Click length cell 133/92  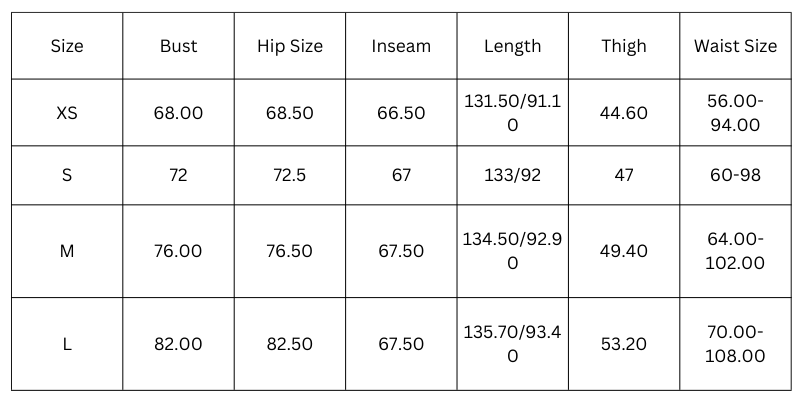point(512,175)
